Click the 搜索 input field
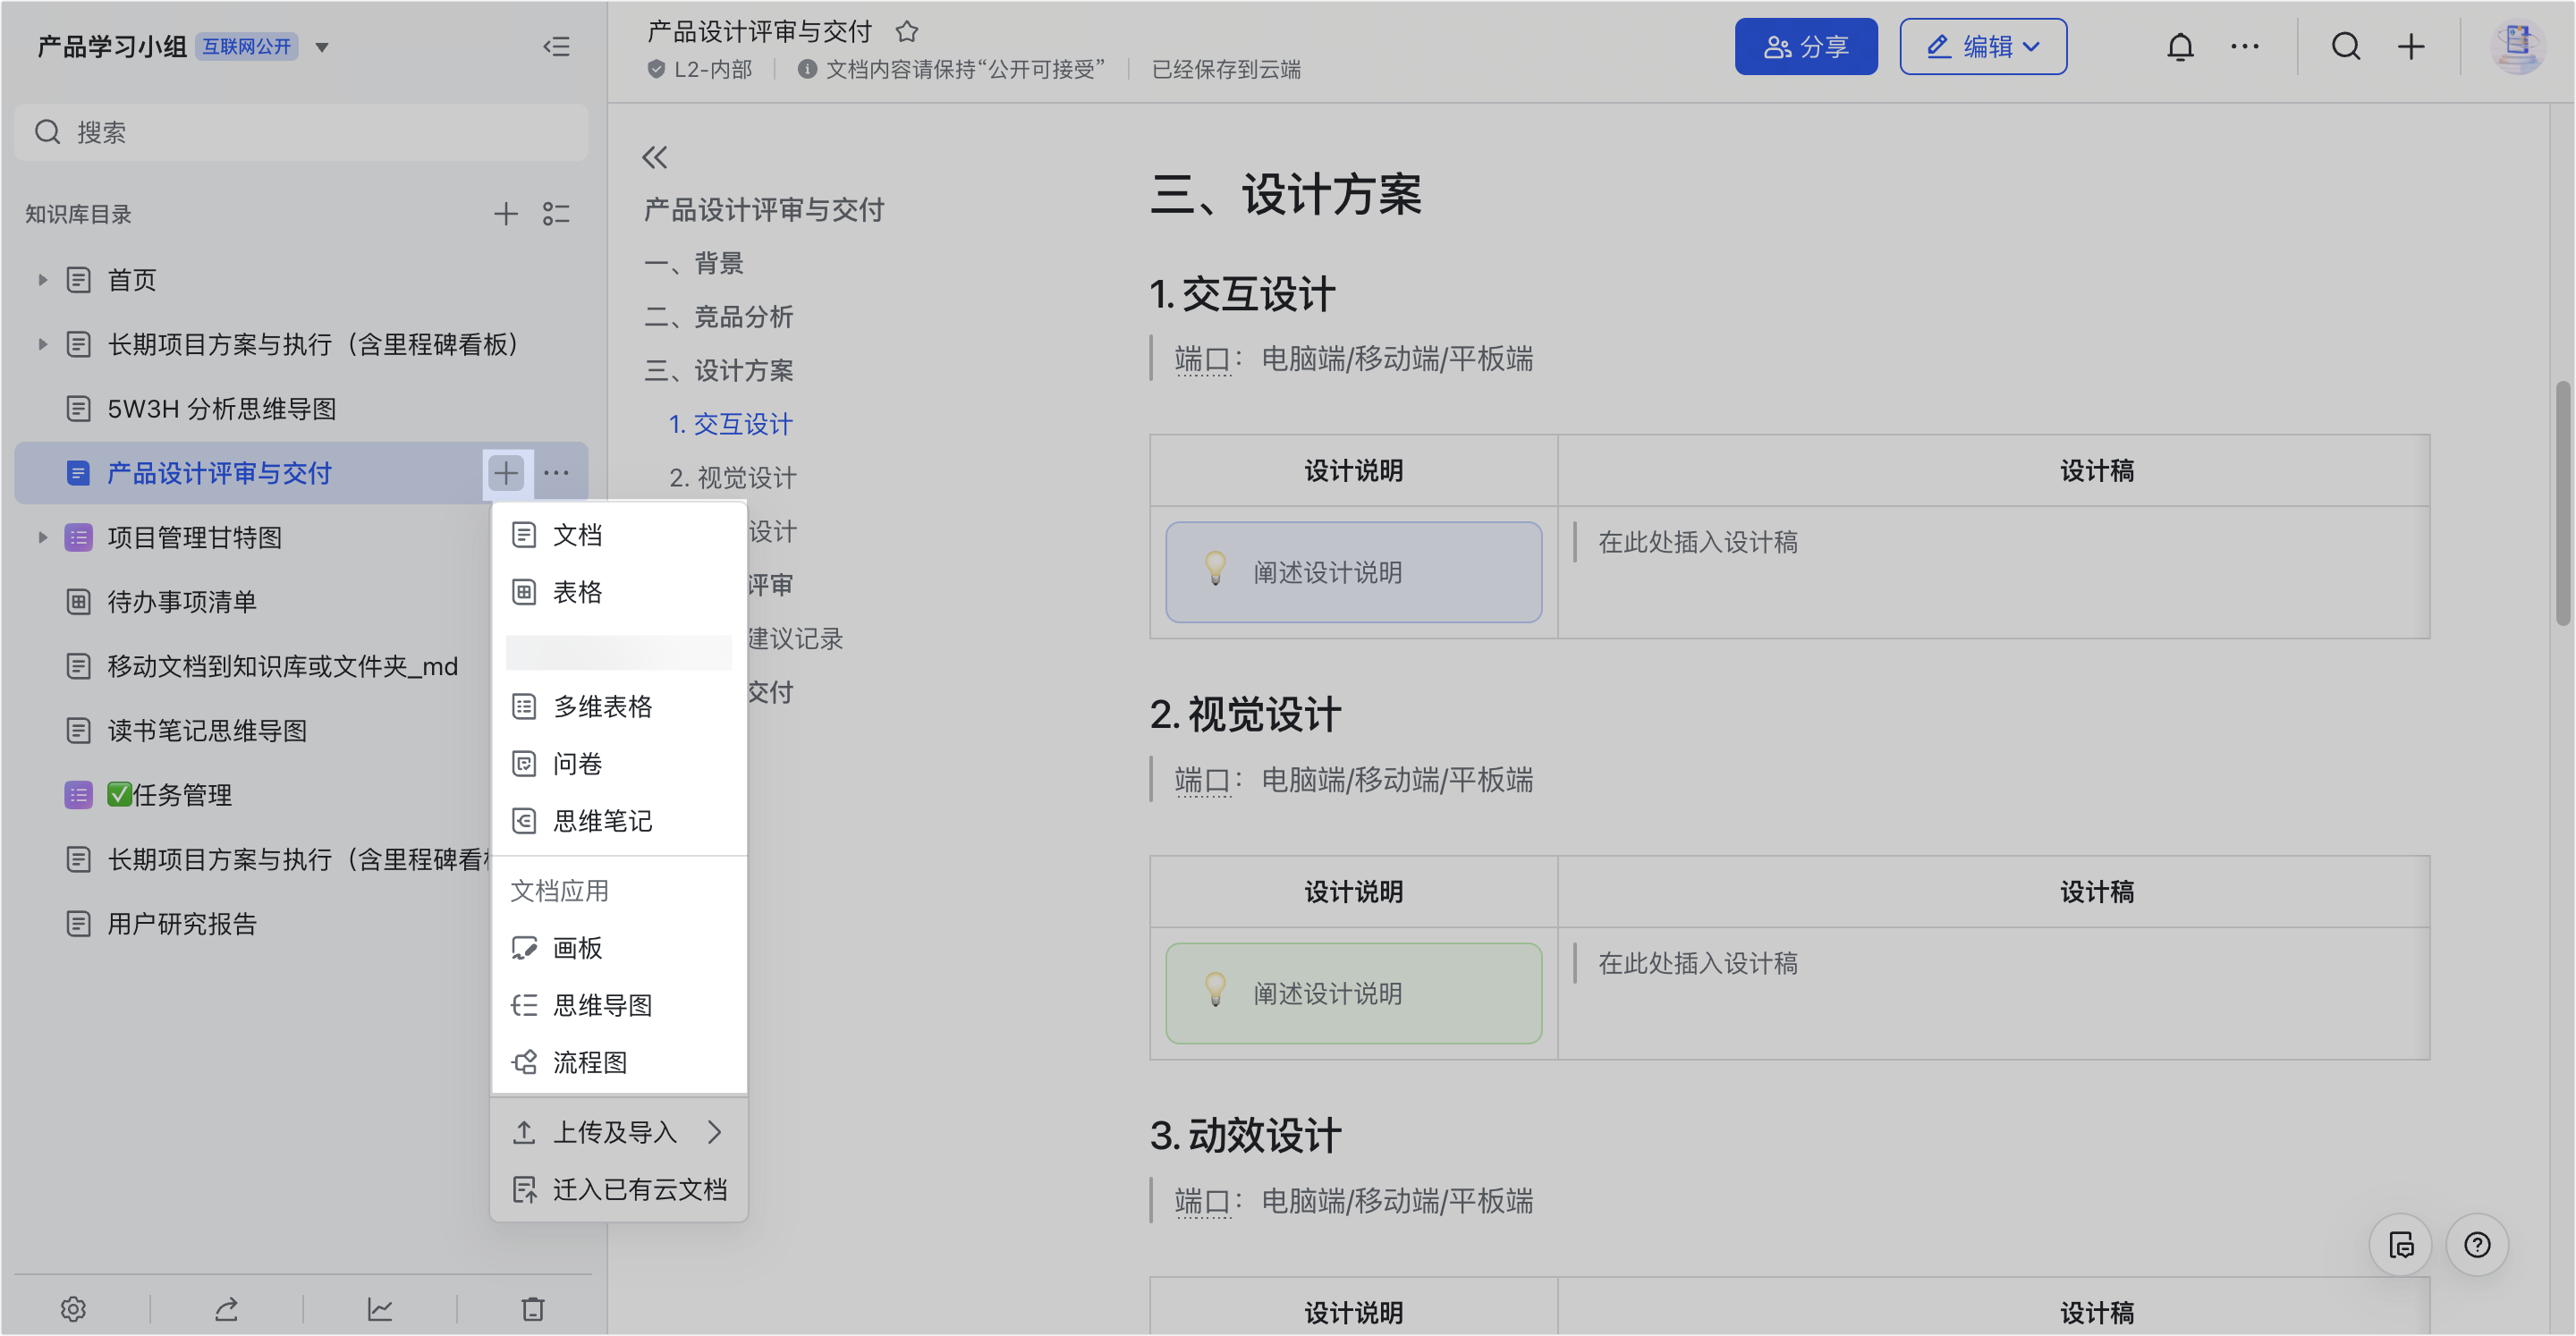Image resolution: width=2576 pixels, height=1336 pixels. (x=300, y=132)
